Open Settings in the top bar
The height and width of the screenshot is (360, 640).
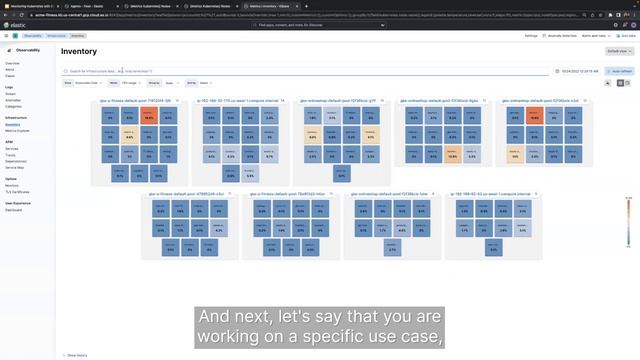click(531, 36)
